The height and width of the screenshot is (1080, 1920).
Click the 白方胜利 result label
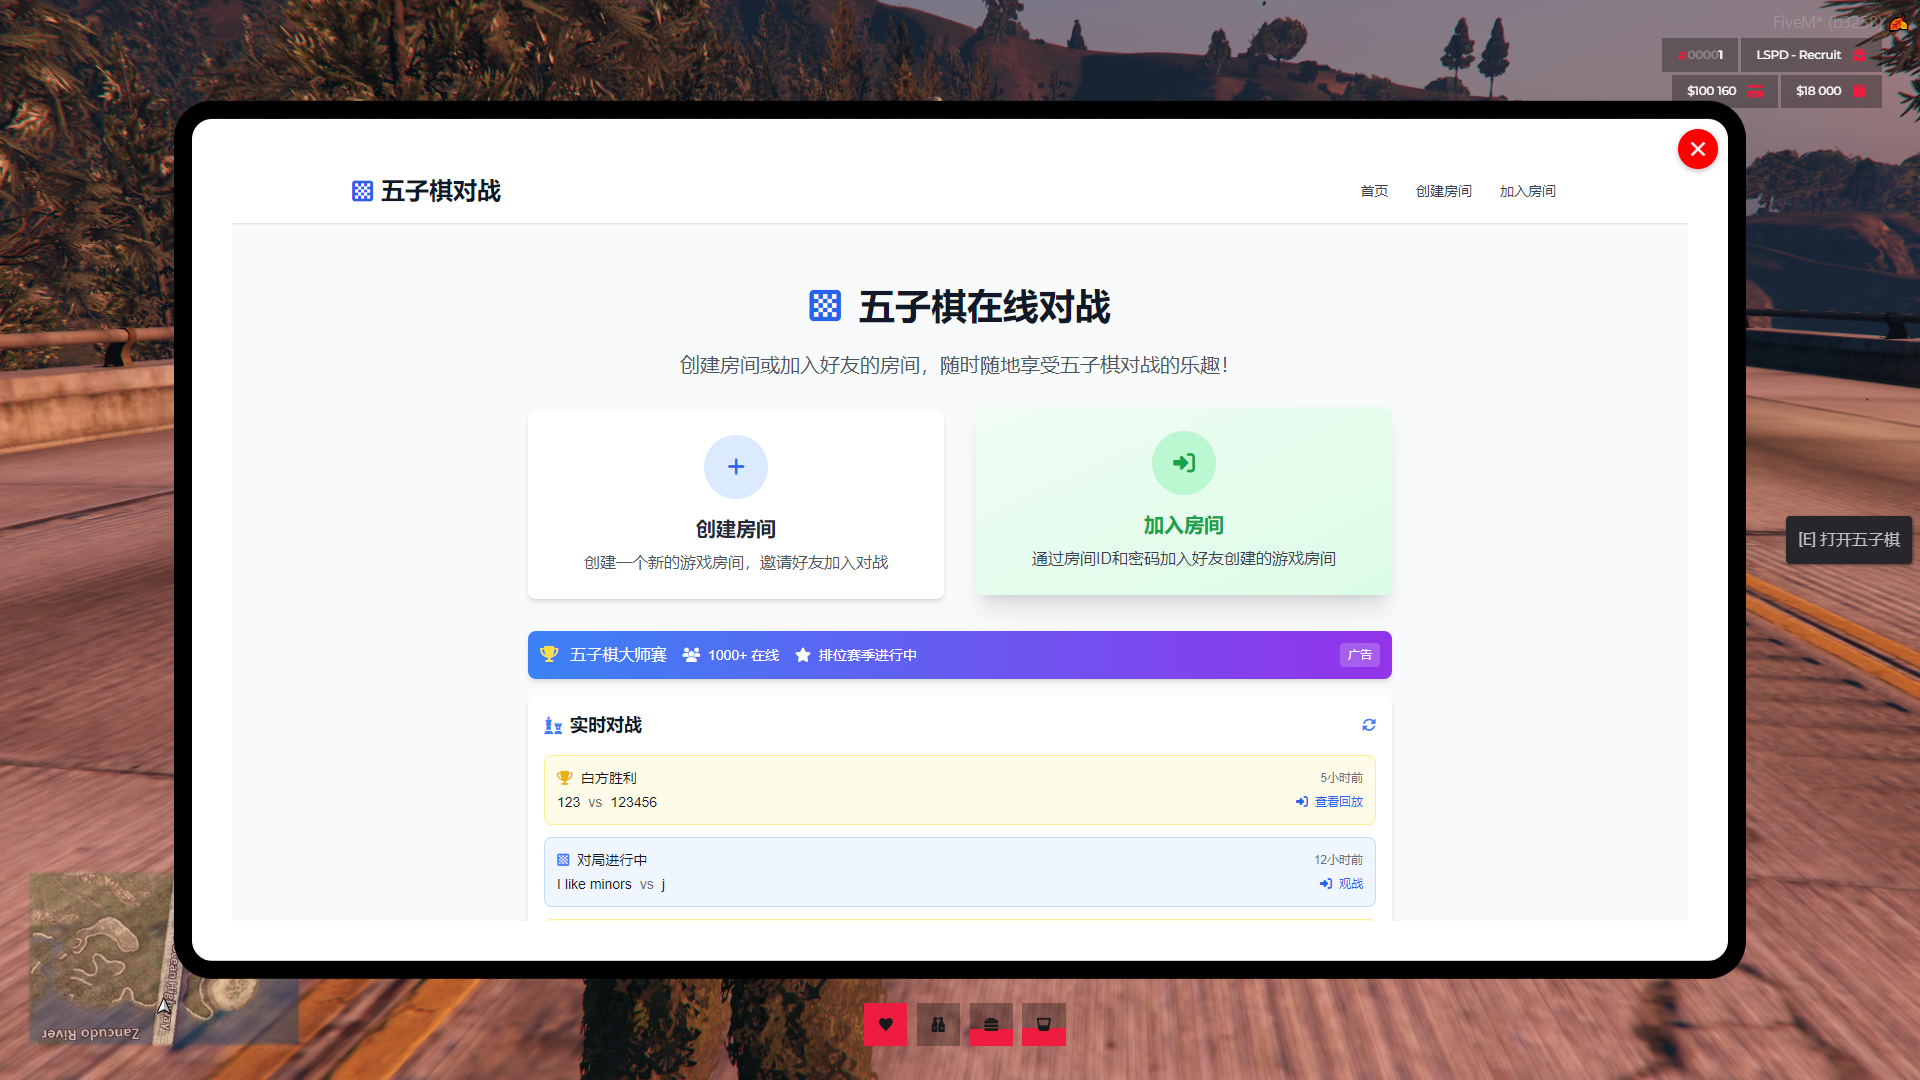click(x=608, y=778)
